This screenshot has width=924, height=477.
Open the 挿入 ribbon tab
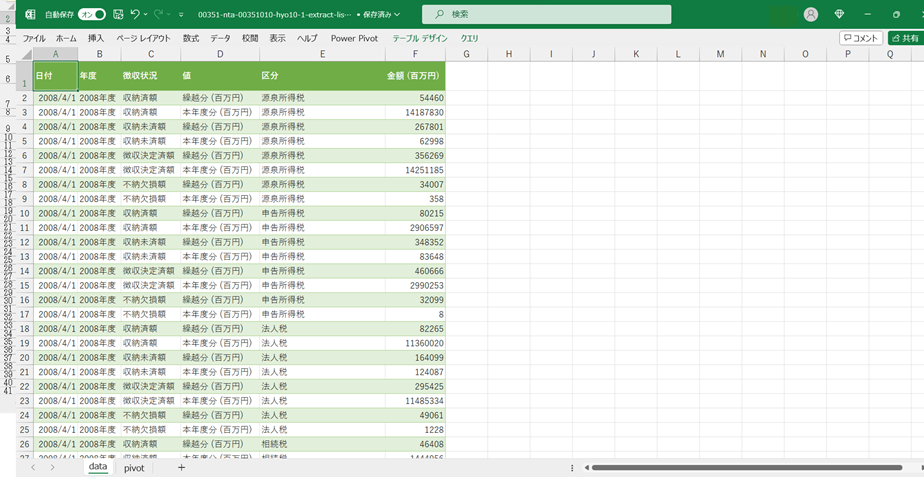tap(96, 38)
